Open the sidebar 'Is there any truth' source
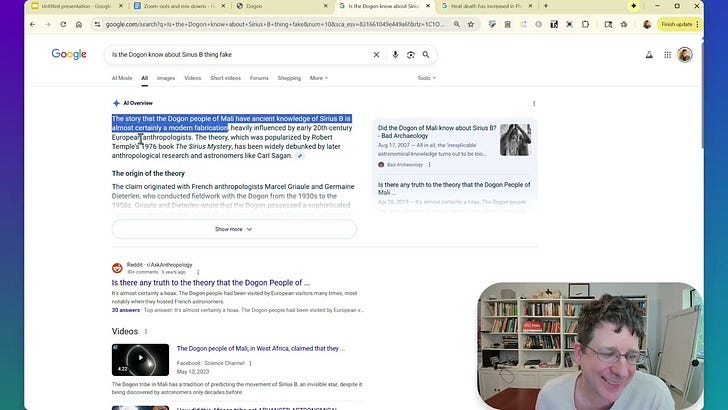This screenshot has width=728, height=410. coord(454,189)
